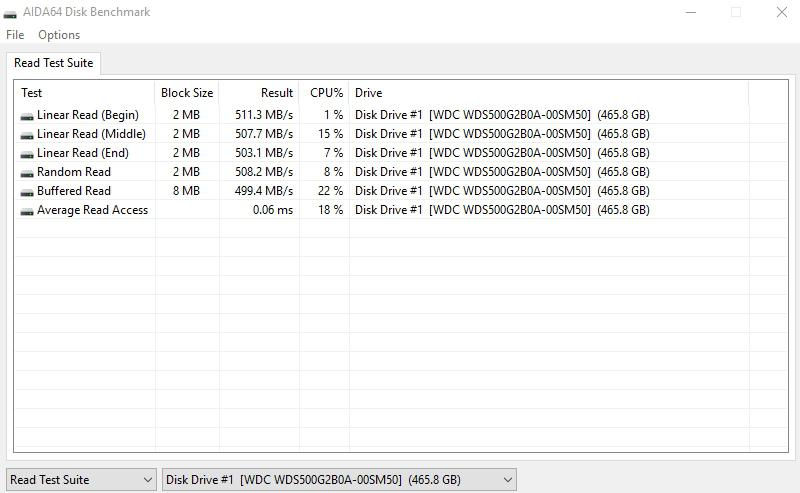Sort by the Test column header
Viewport: 800px width, 493px height.
click(x=84, y=92)
